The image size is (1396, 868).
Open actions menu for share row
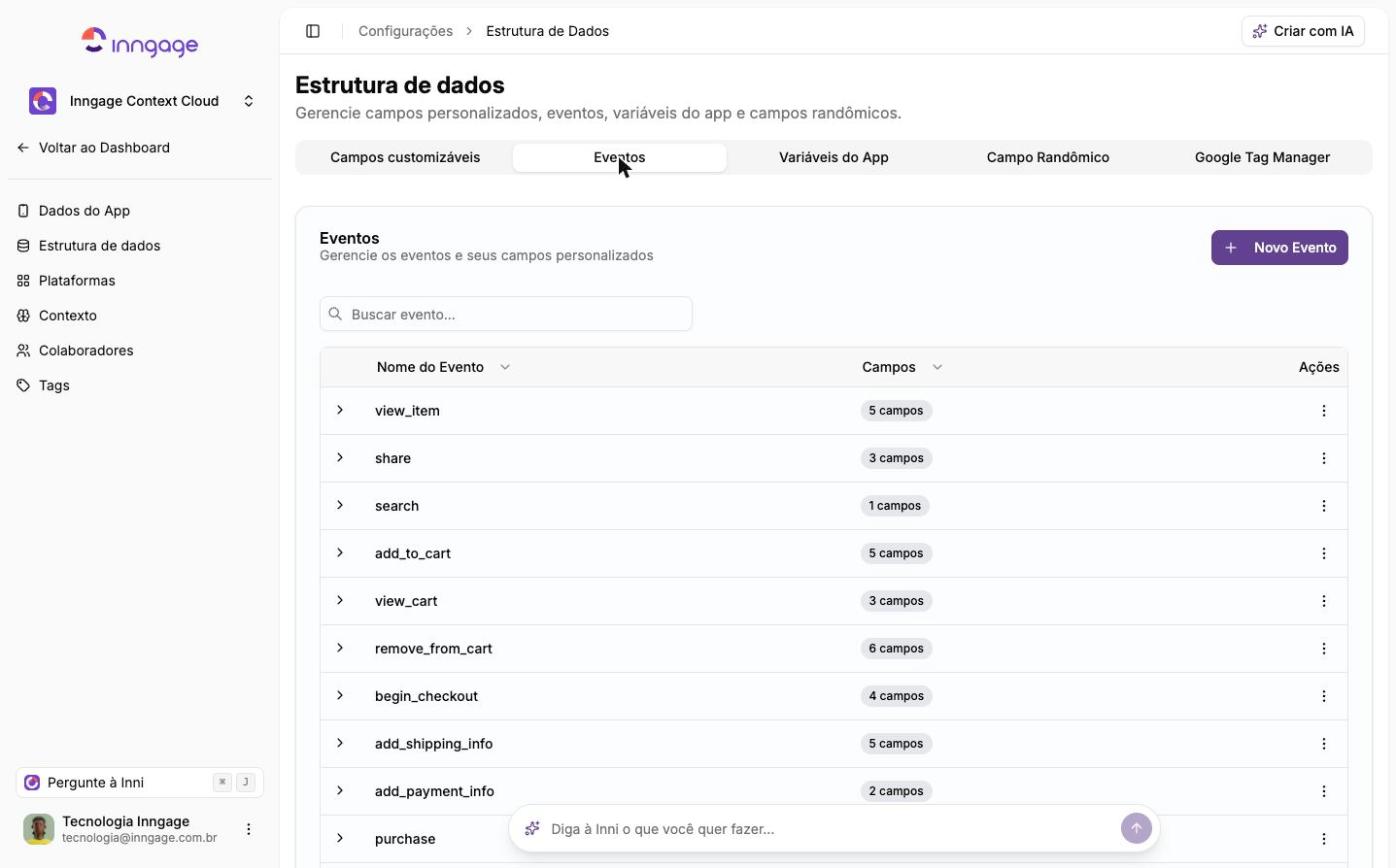coord(1324,458)
